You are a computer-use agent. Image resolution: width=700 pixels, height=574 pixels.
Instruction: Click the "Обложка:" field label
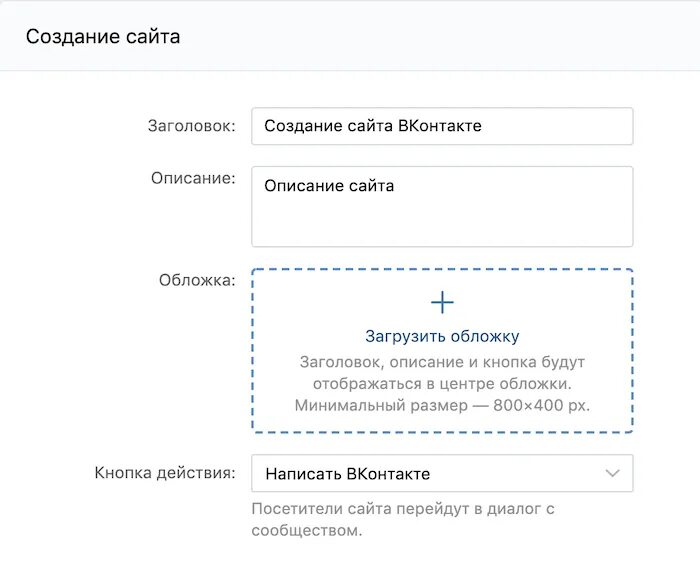197,280
